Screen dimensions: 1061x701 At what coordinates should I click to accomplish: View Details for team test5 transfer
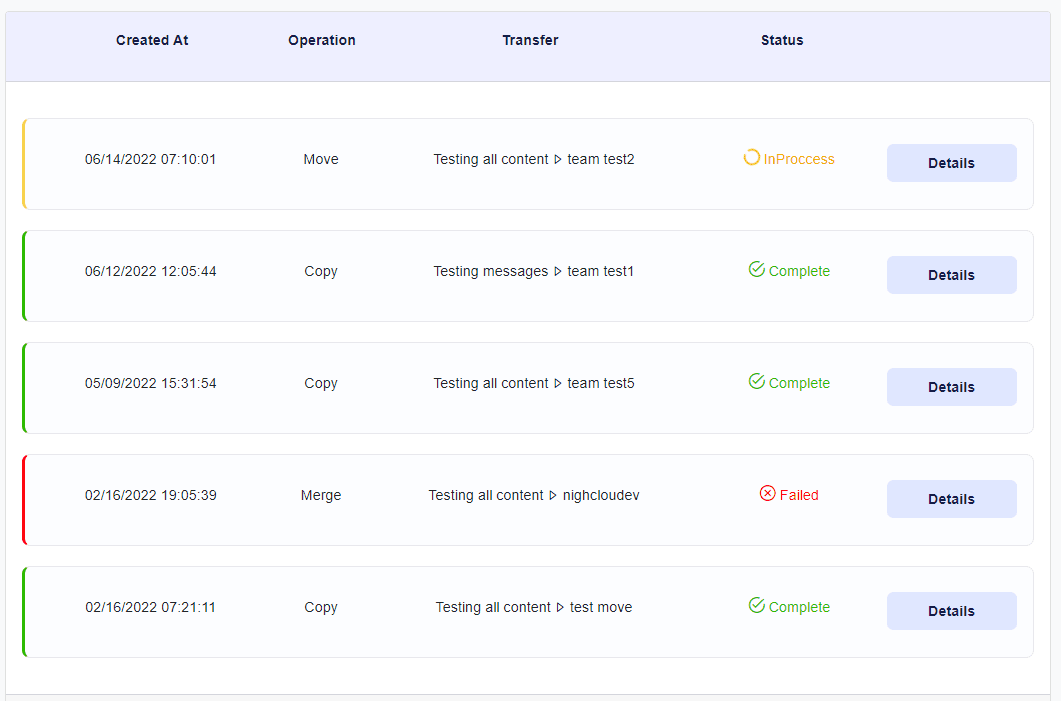pyautogui.click(x=951, y=387)
